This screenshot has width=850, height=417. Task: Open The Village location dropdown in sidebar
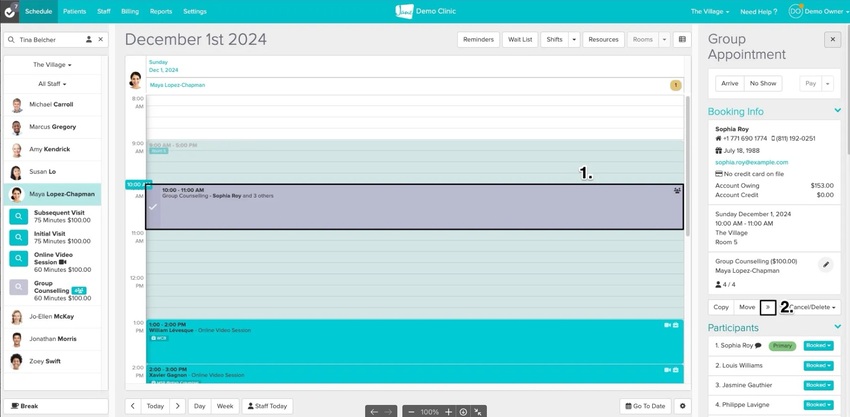point(52,65)
